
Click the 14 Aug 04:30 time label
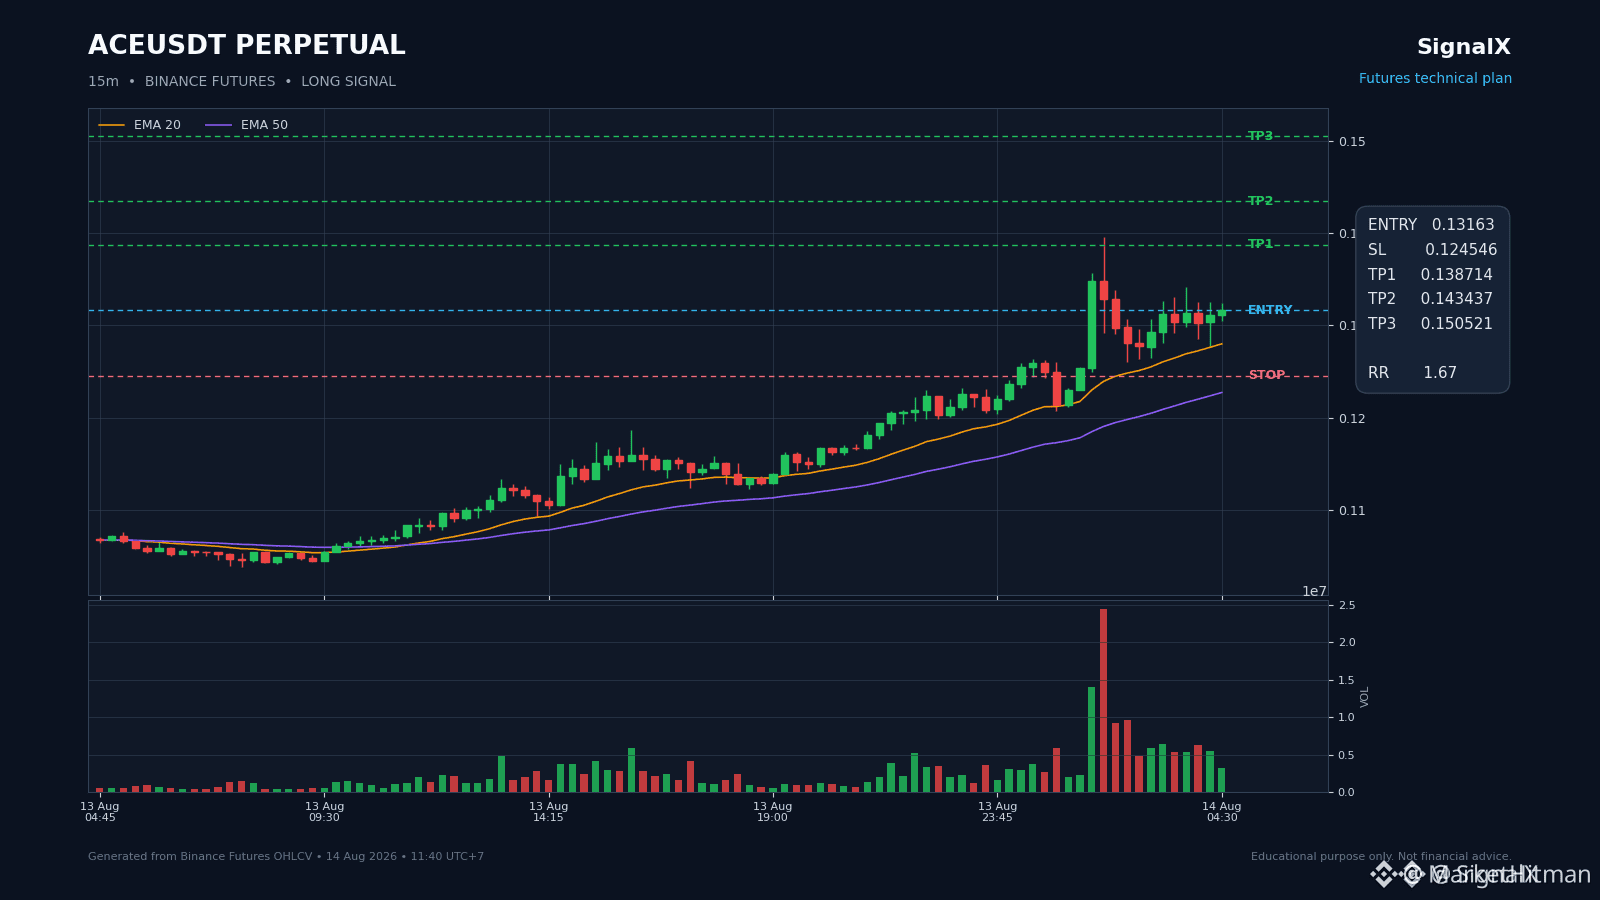click(x=1221, y=812)
